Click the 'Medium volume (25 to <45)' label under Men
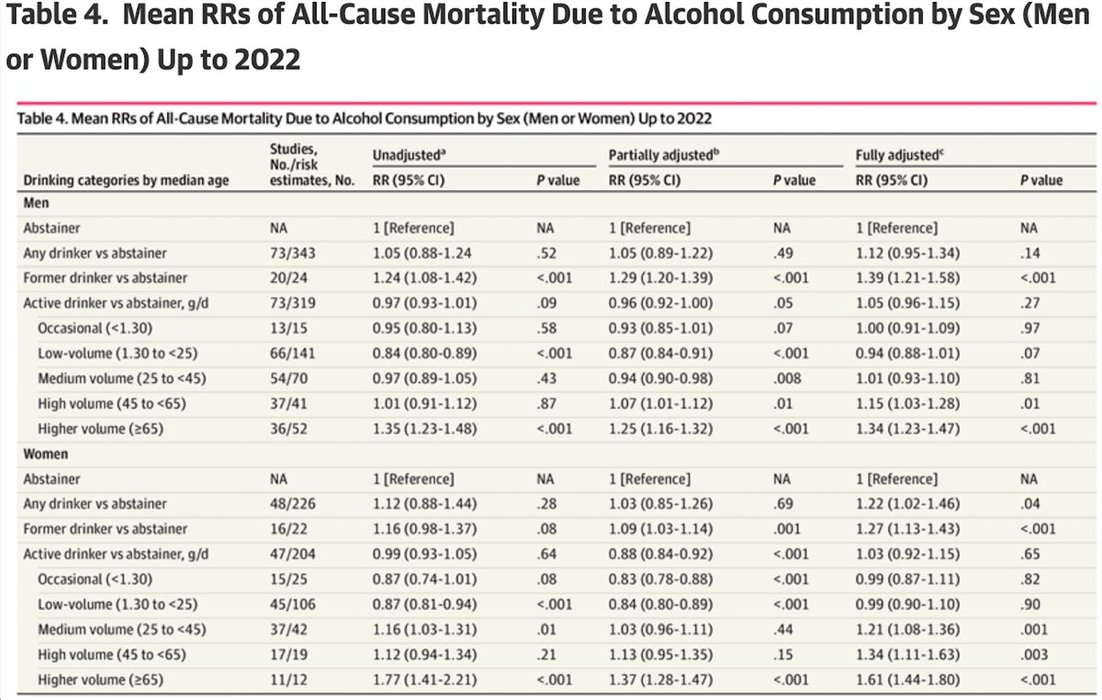Image resolution: width=1102 pixels, height=700 pixels. (x=111, y=378)
